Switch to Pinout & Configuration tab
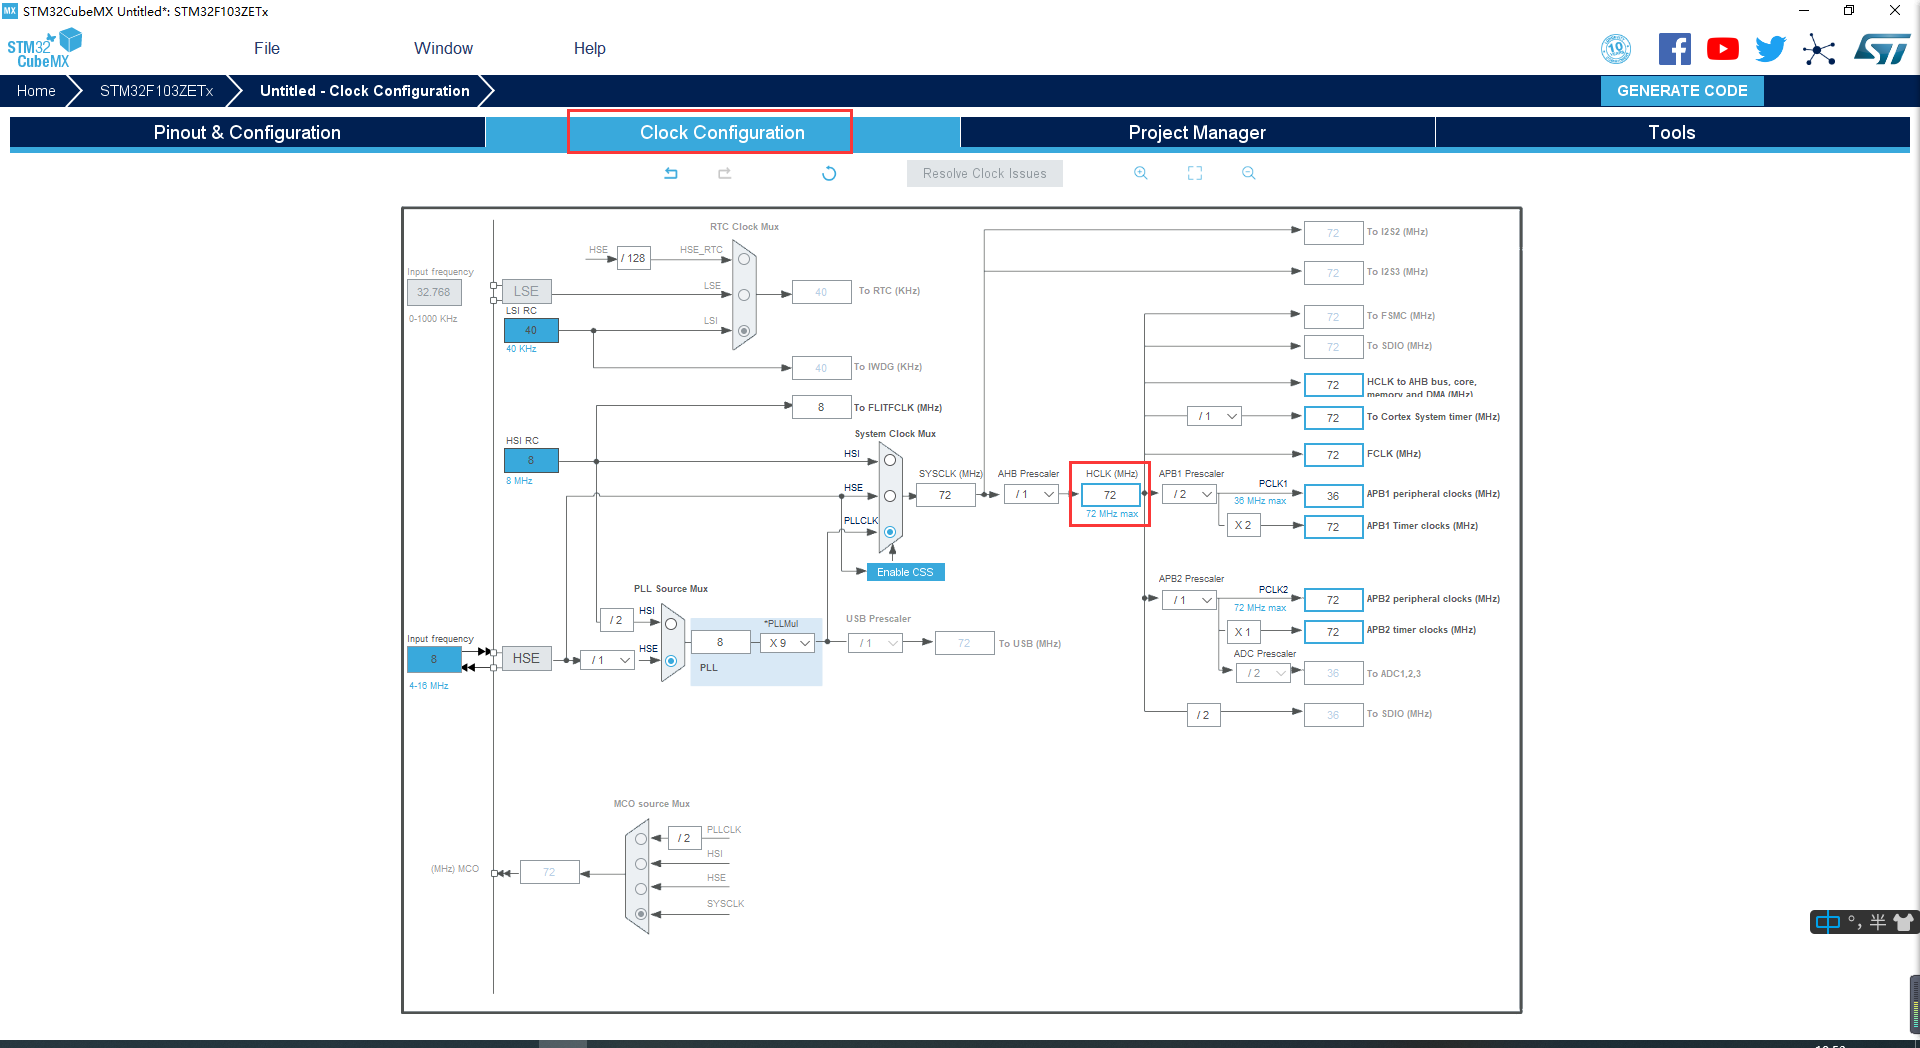The width and height of the screenshot is (1920, 1048). coord(247,133)
